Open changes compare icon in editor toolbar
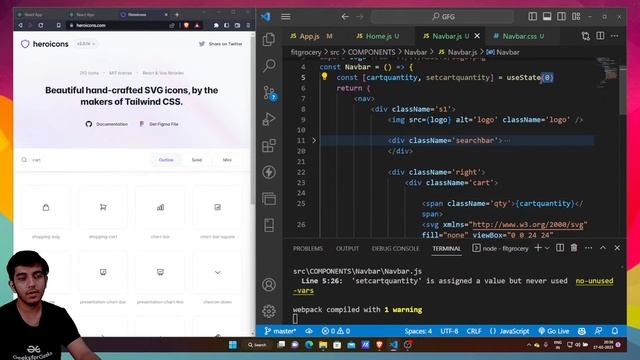The height and width of the screenshot is (360, 640). (586, 36)
